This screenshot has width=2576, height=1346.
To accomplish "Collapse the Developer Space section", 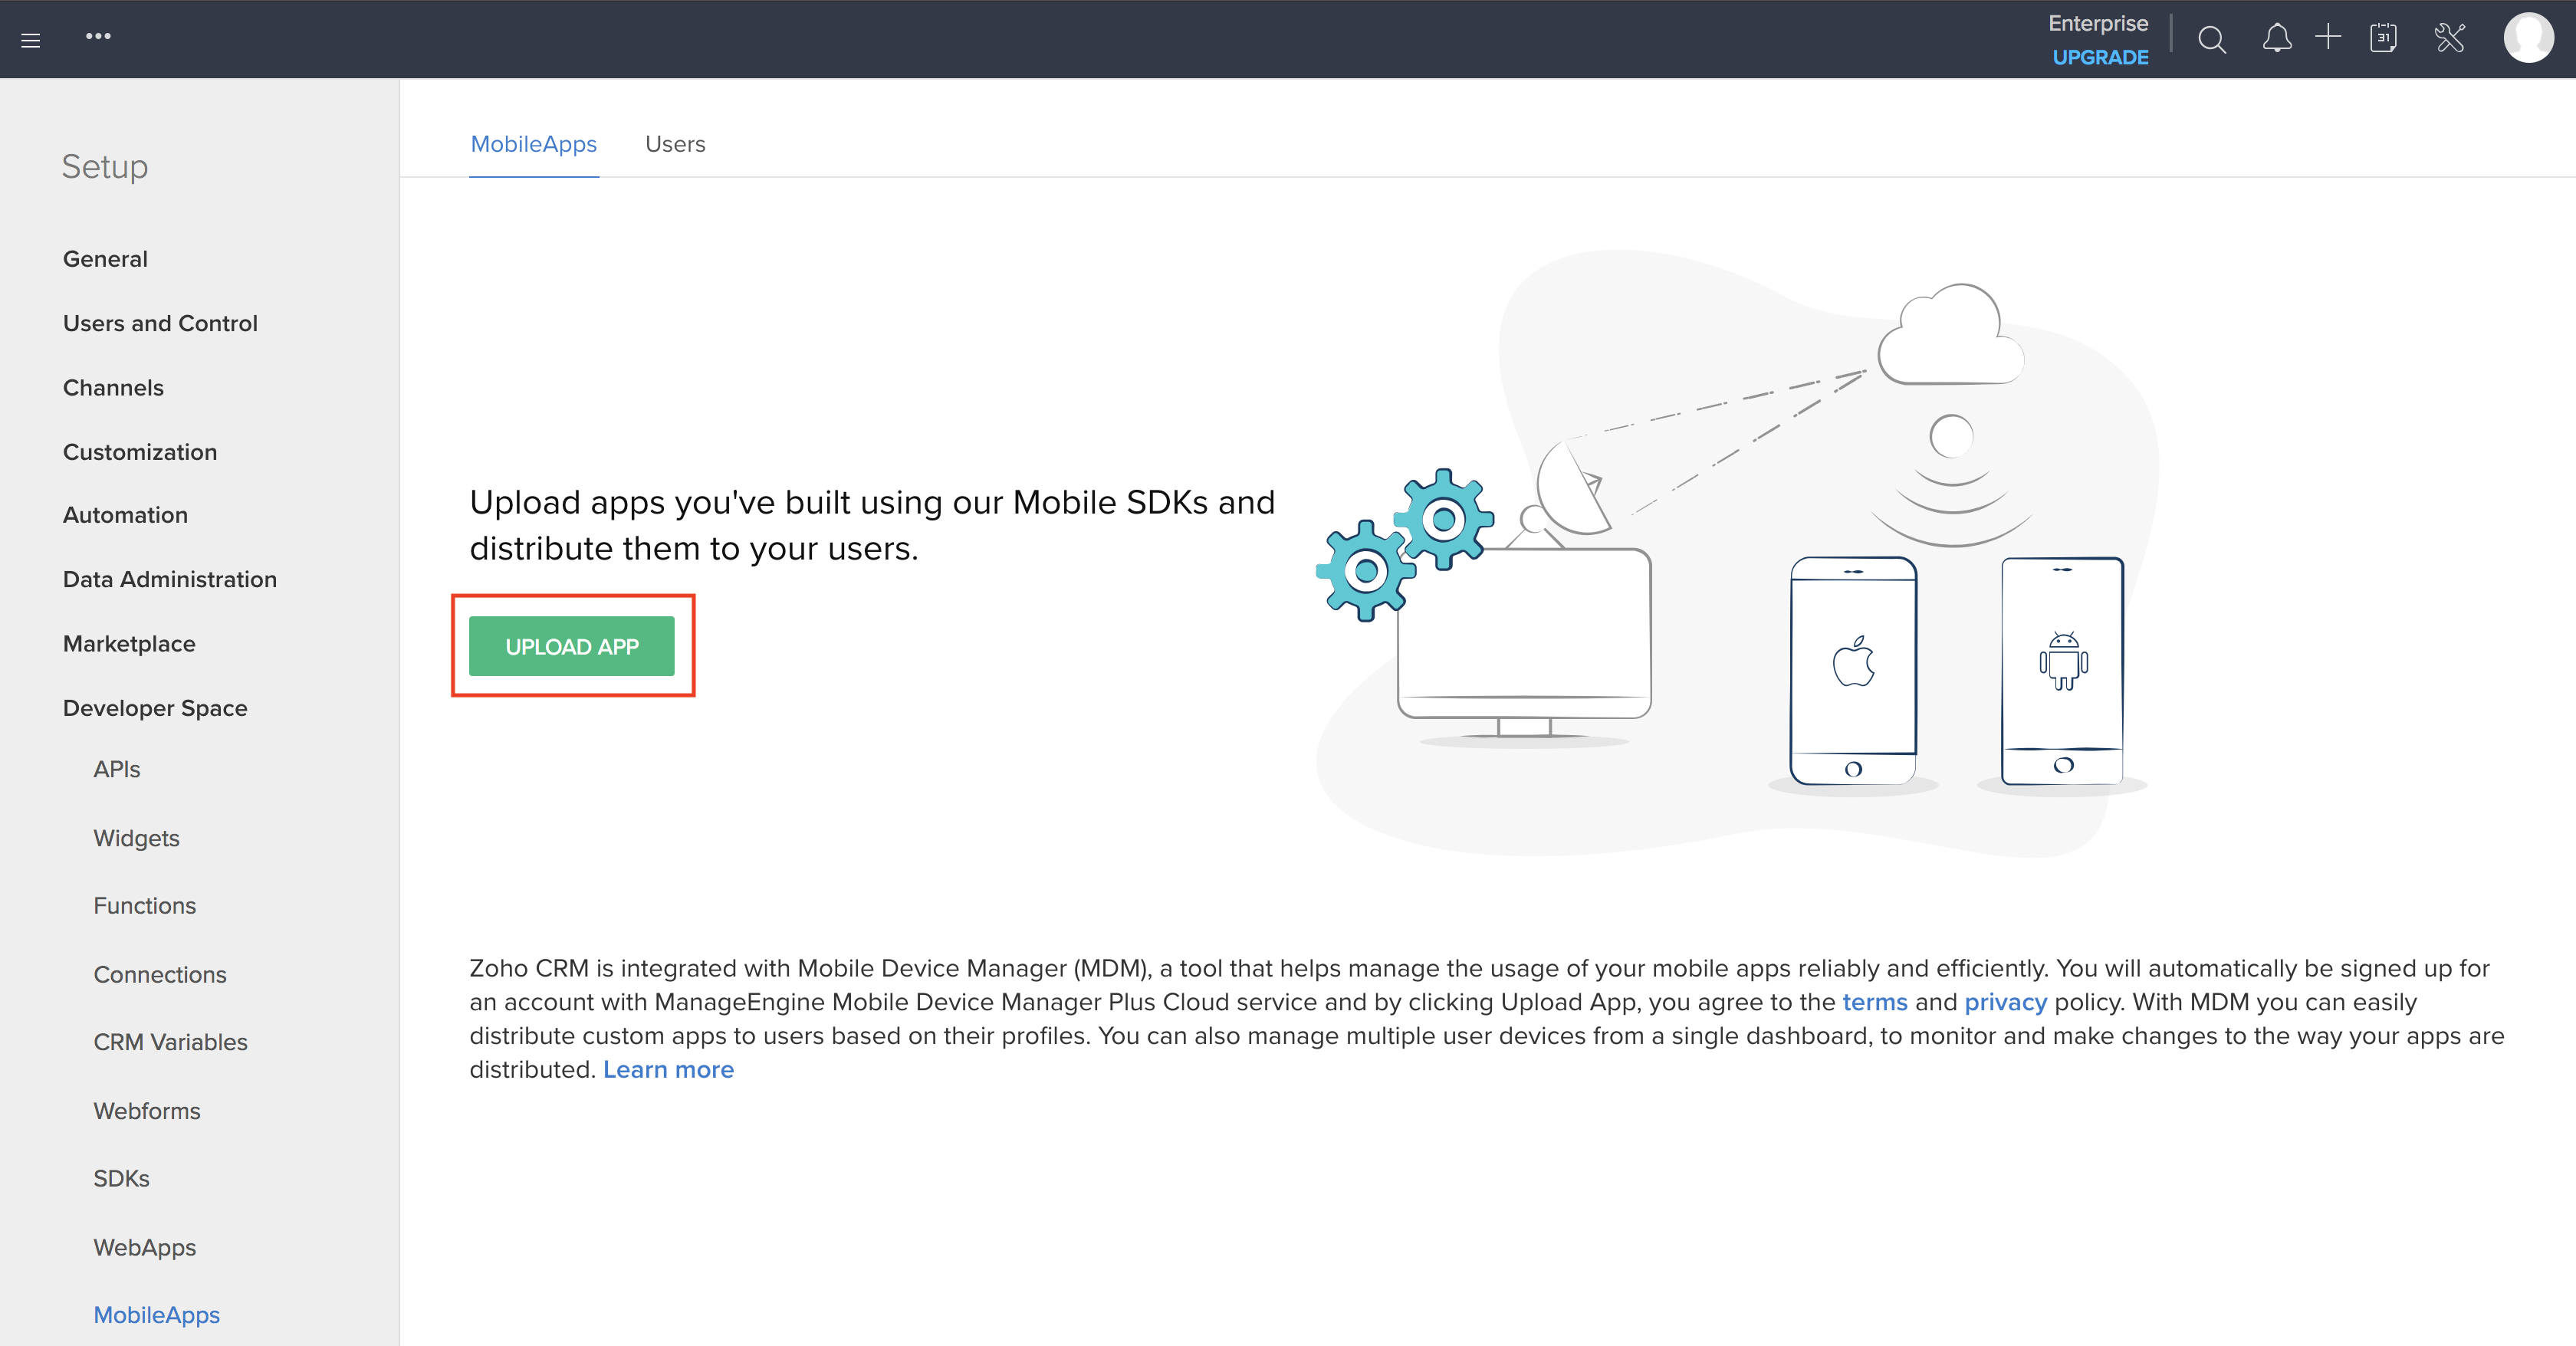I will (155, 708).
